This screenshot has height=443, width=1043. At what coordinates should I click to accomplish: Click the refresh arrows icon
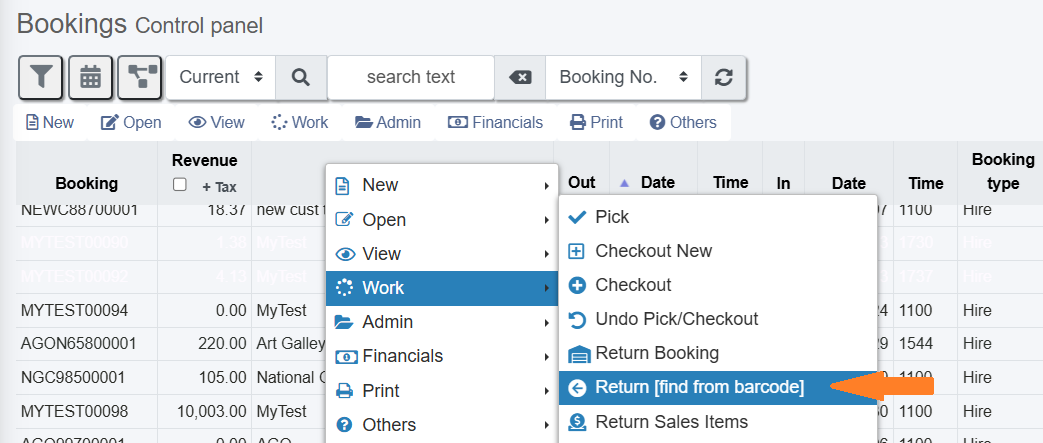tap(724, 77)
